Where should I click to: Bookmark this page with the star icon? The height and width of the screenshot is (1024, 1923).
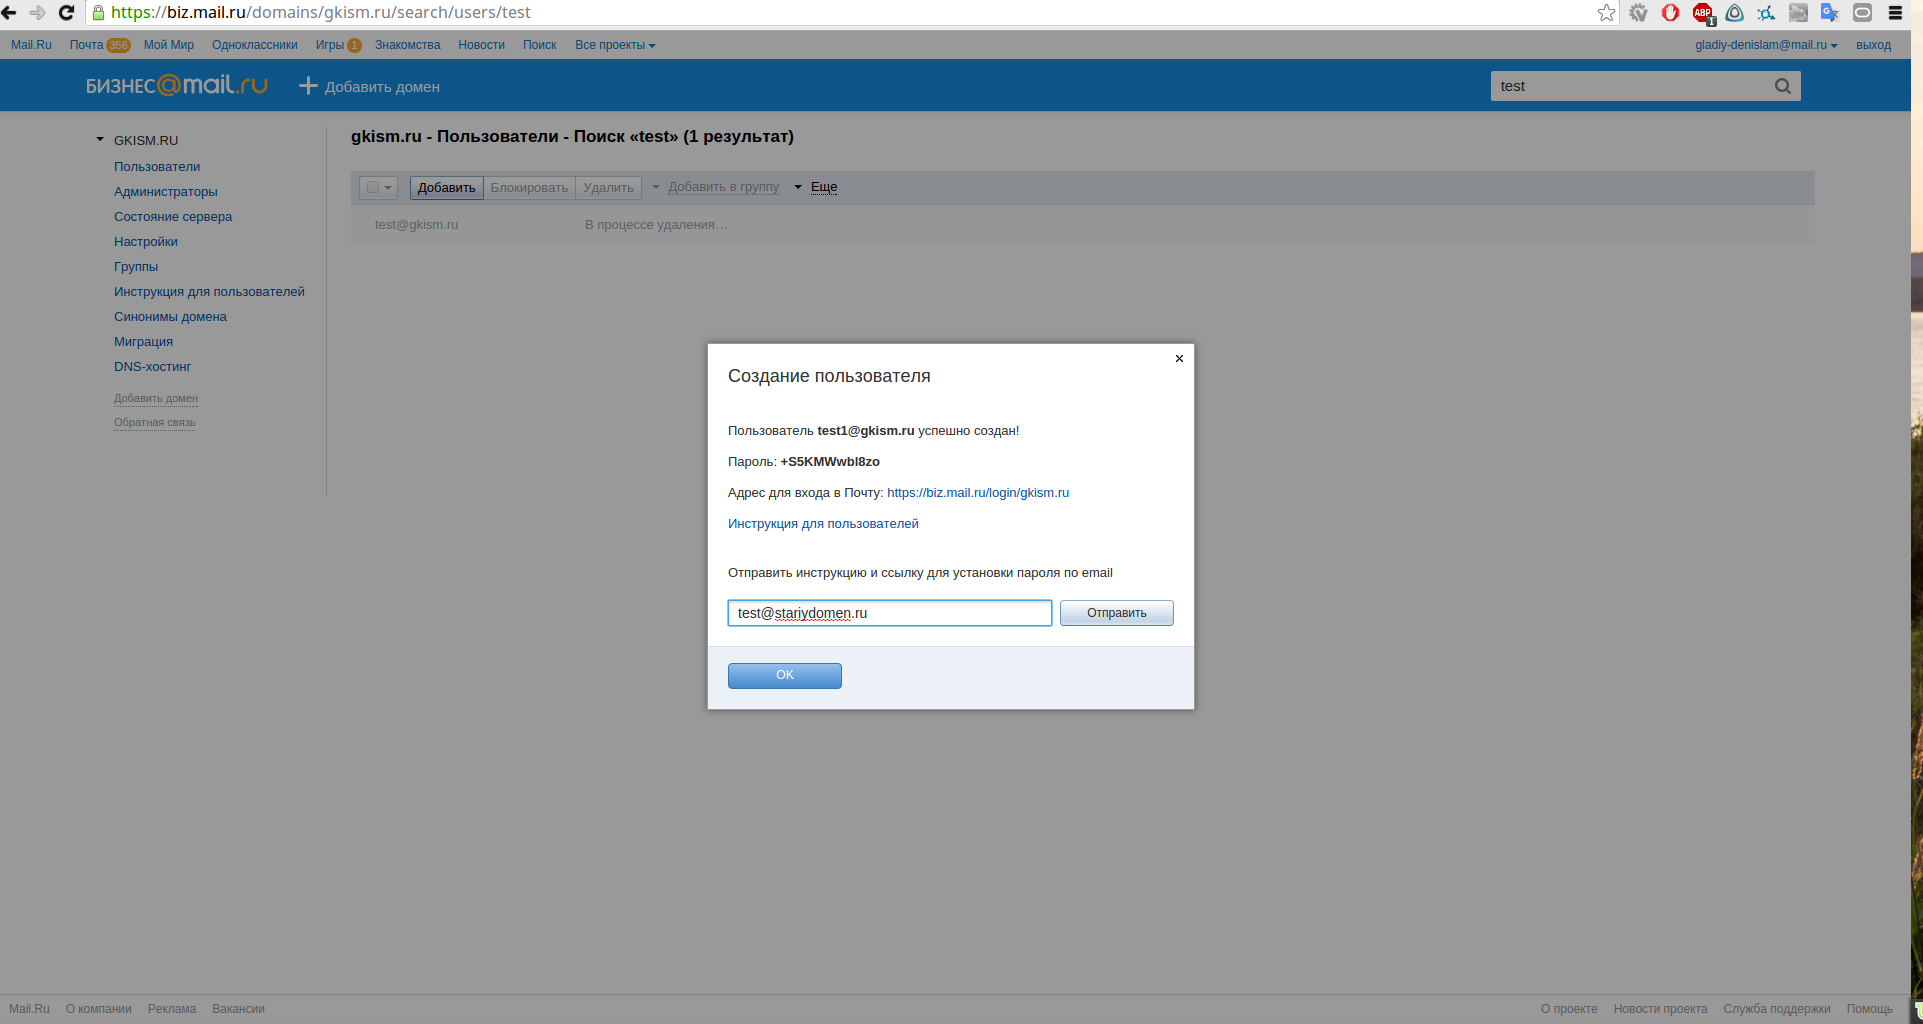(x=1606, y=13)
